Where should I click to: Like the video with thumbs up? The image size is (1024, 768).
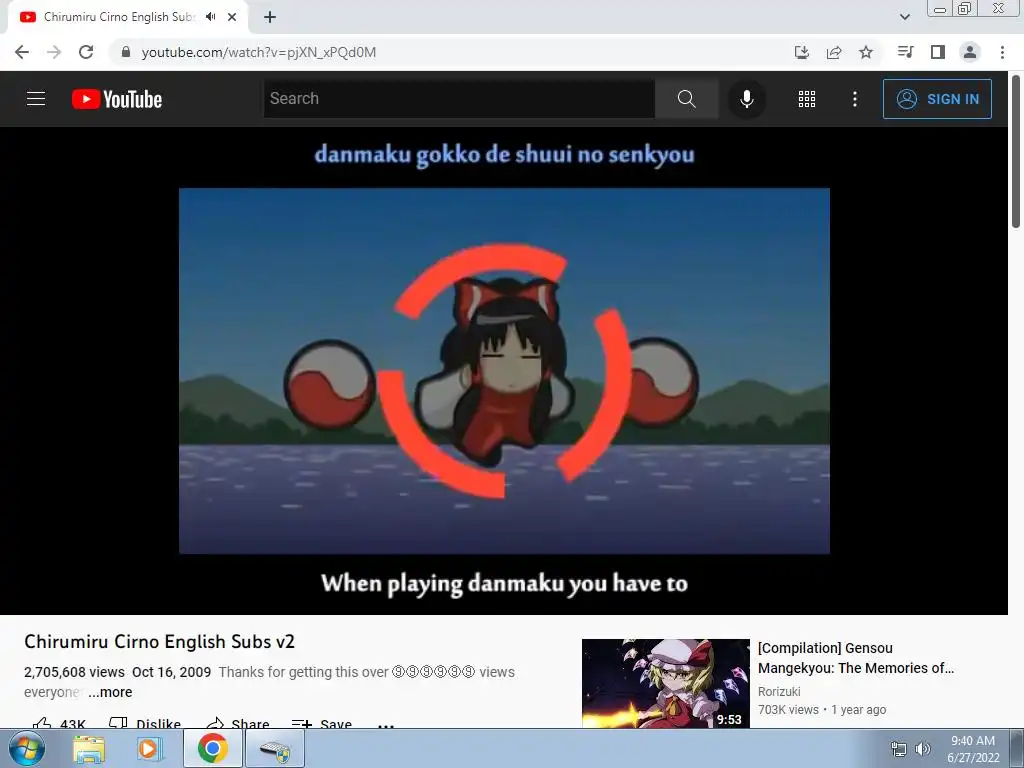tap(59, 723)
